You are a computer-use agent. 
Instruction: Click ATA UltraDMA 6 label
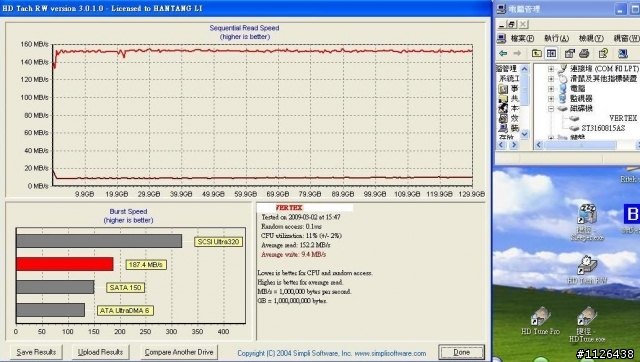[125, 311]
